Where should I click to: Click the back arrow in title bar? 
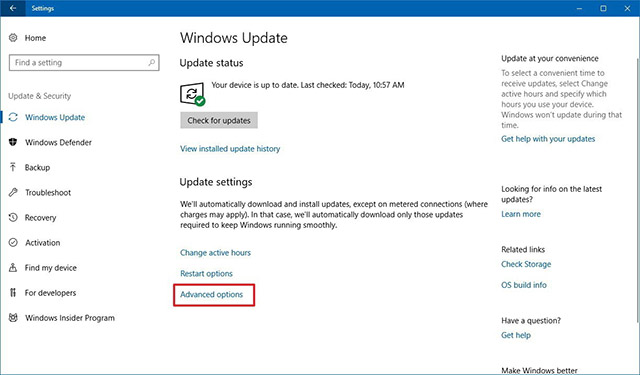pos(13,8)
